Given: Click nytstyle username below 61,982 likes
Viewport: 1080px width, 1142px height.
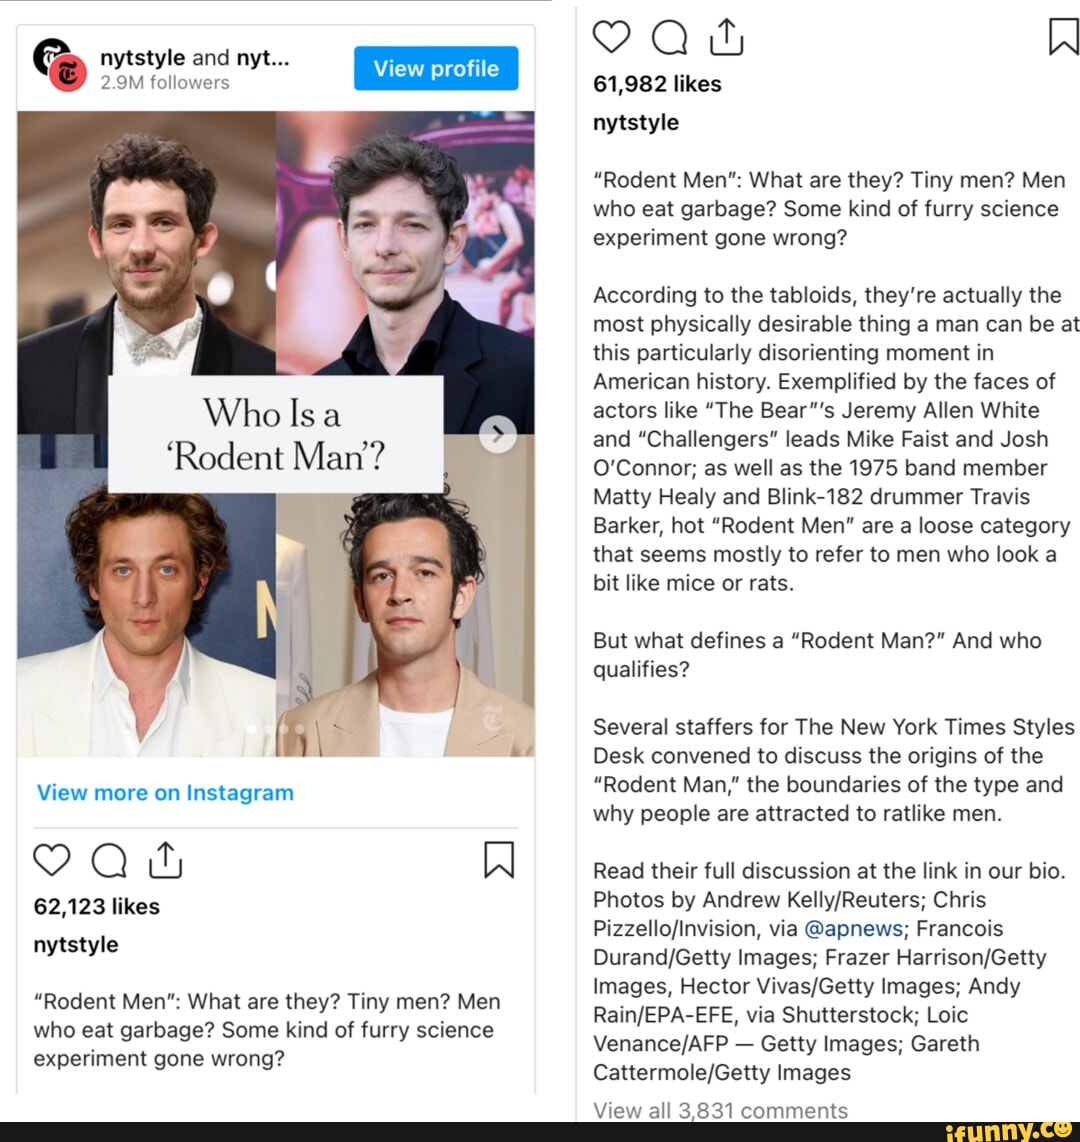Looking at the screenshot, I should coord(636,122).
